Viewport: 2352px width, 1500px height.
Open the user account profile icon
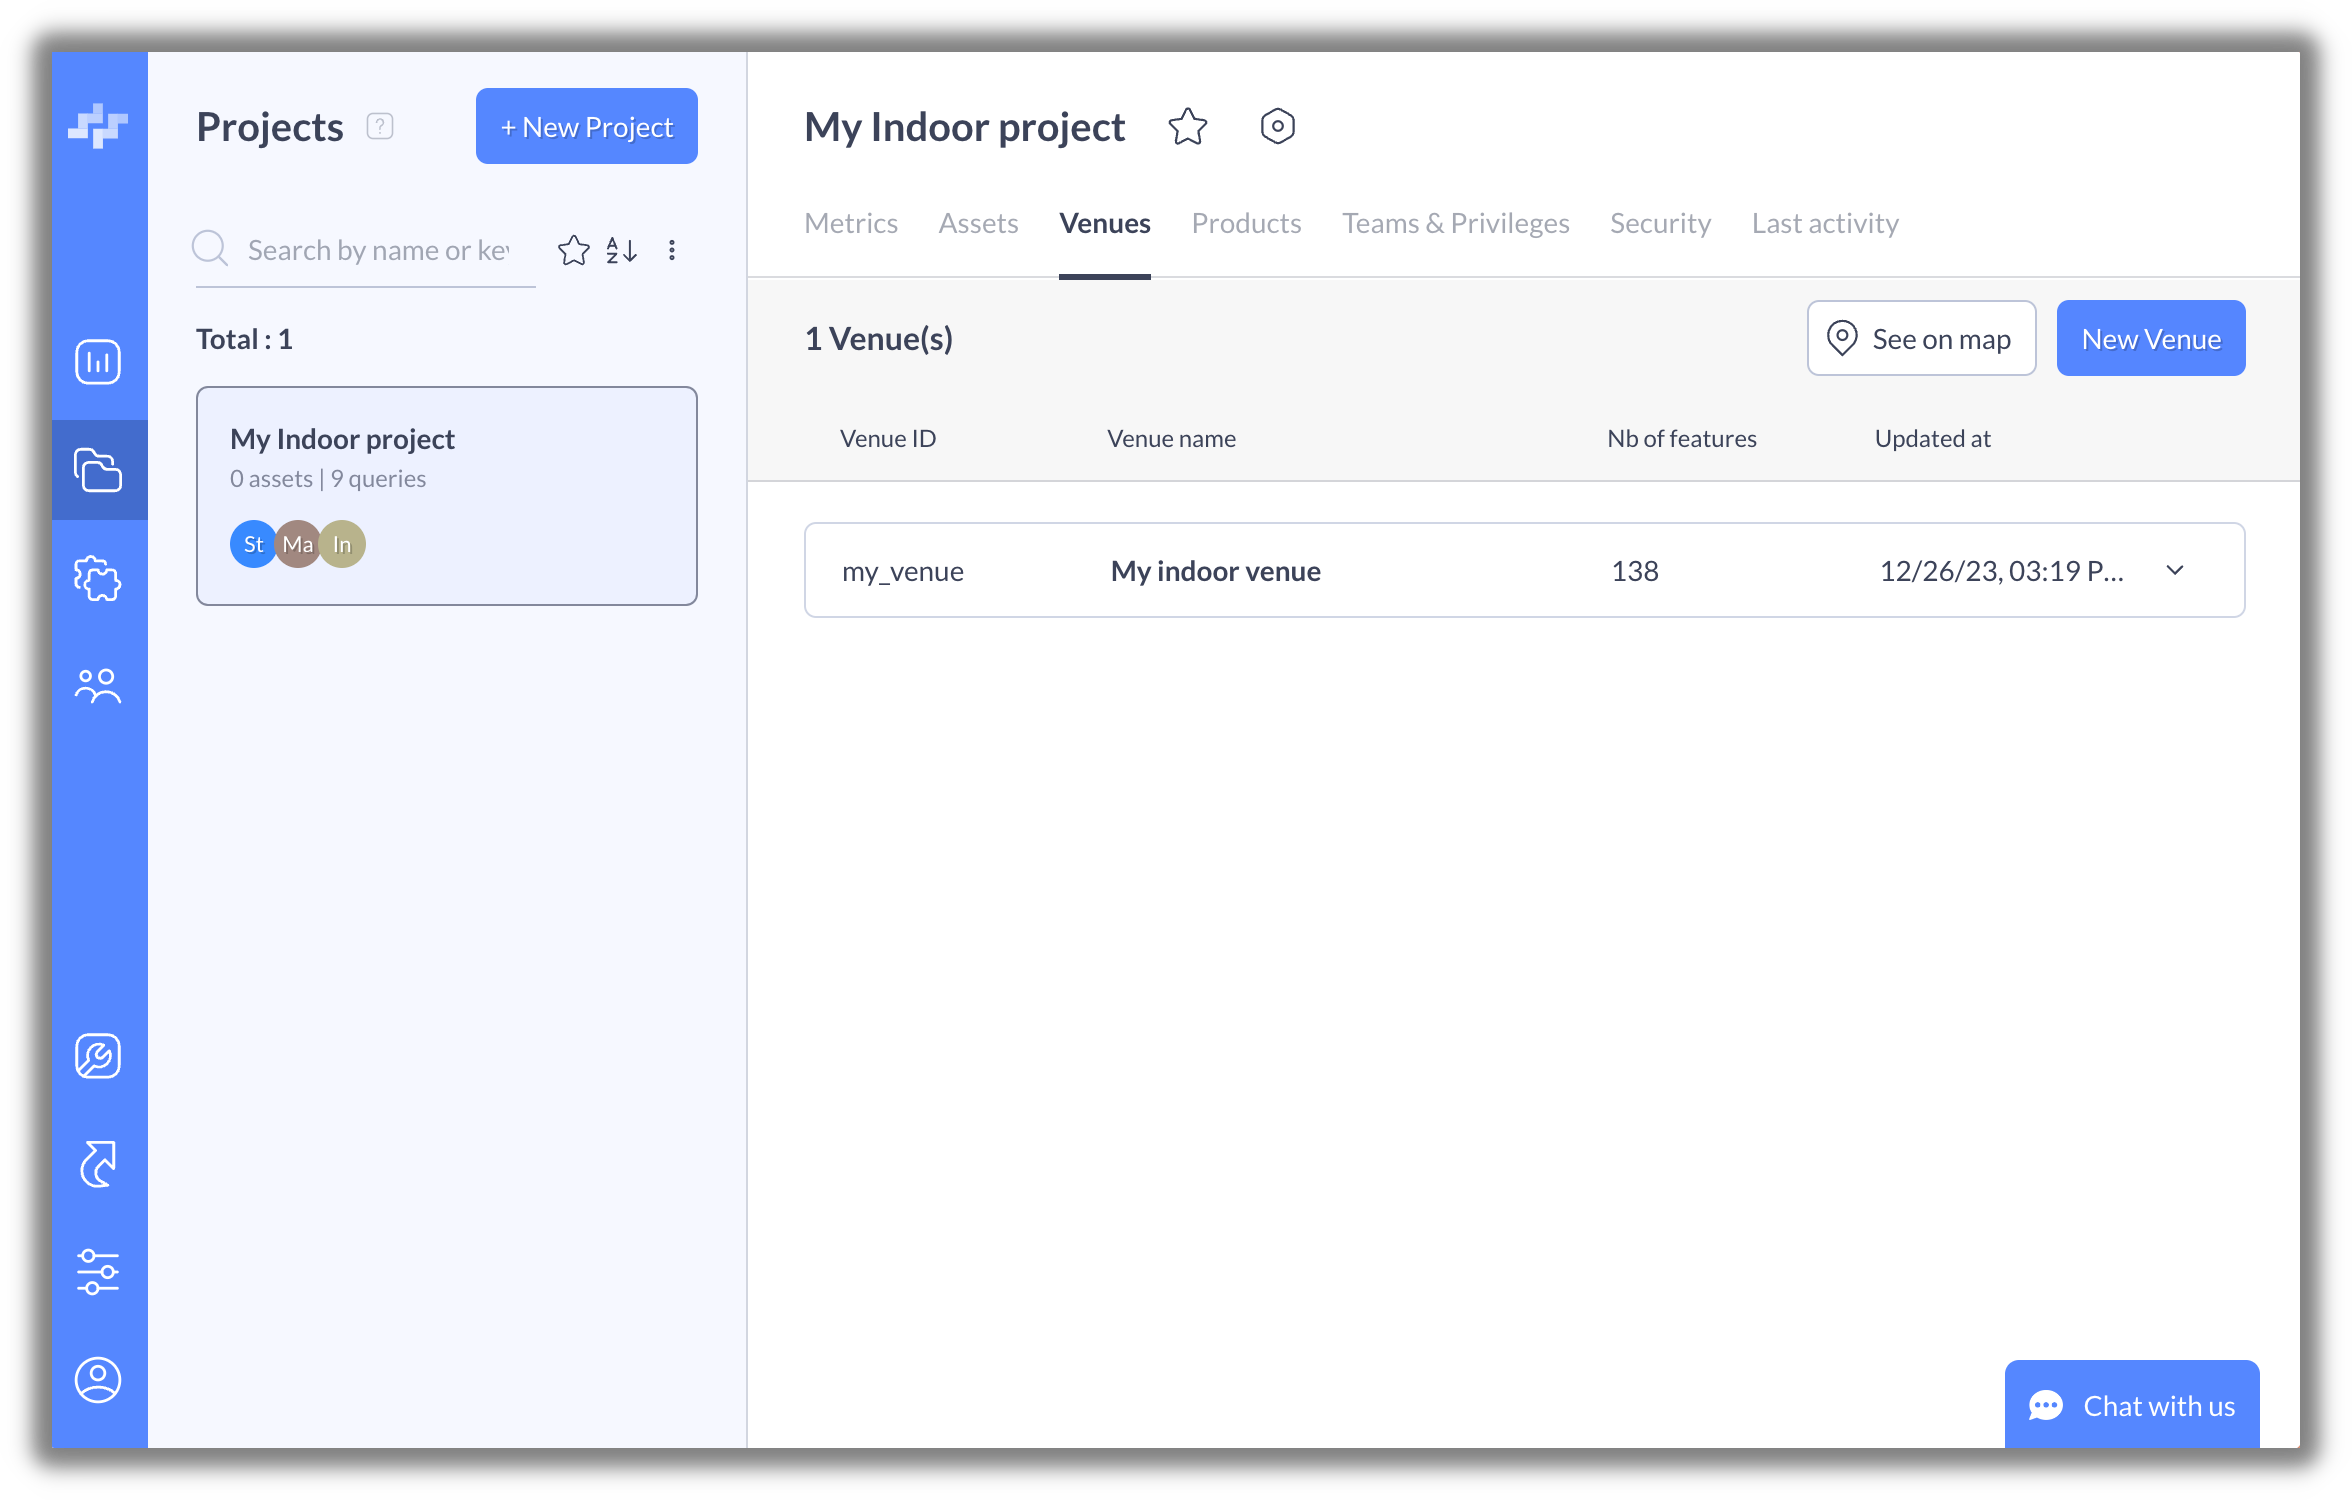pyautogui.click(x=98, y=1380)
